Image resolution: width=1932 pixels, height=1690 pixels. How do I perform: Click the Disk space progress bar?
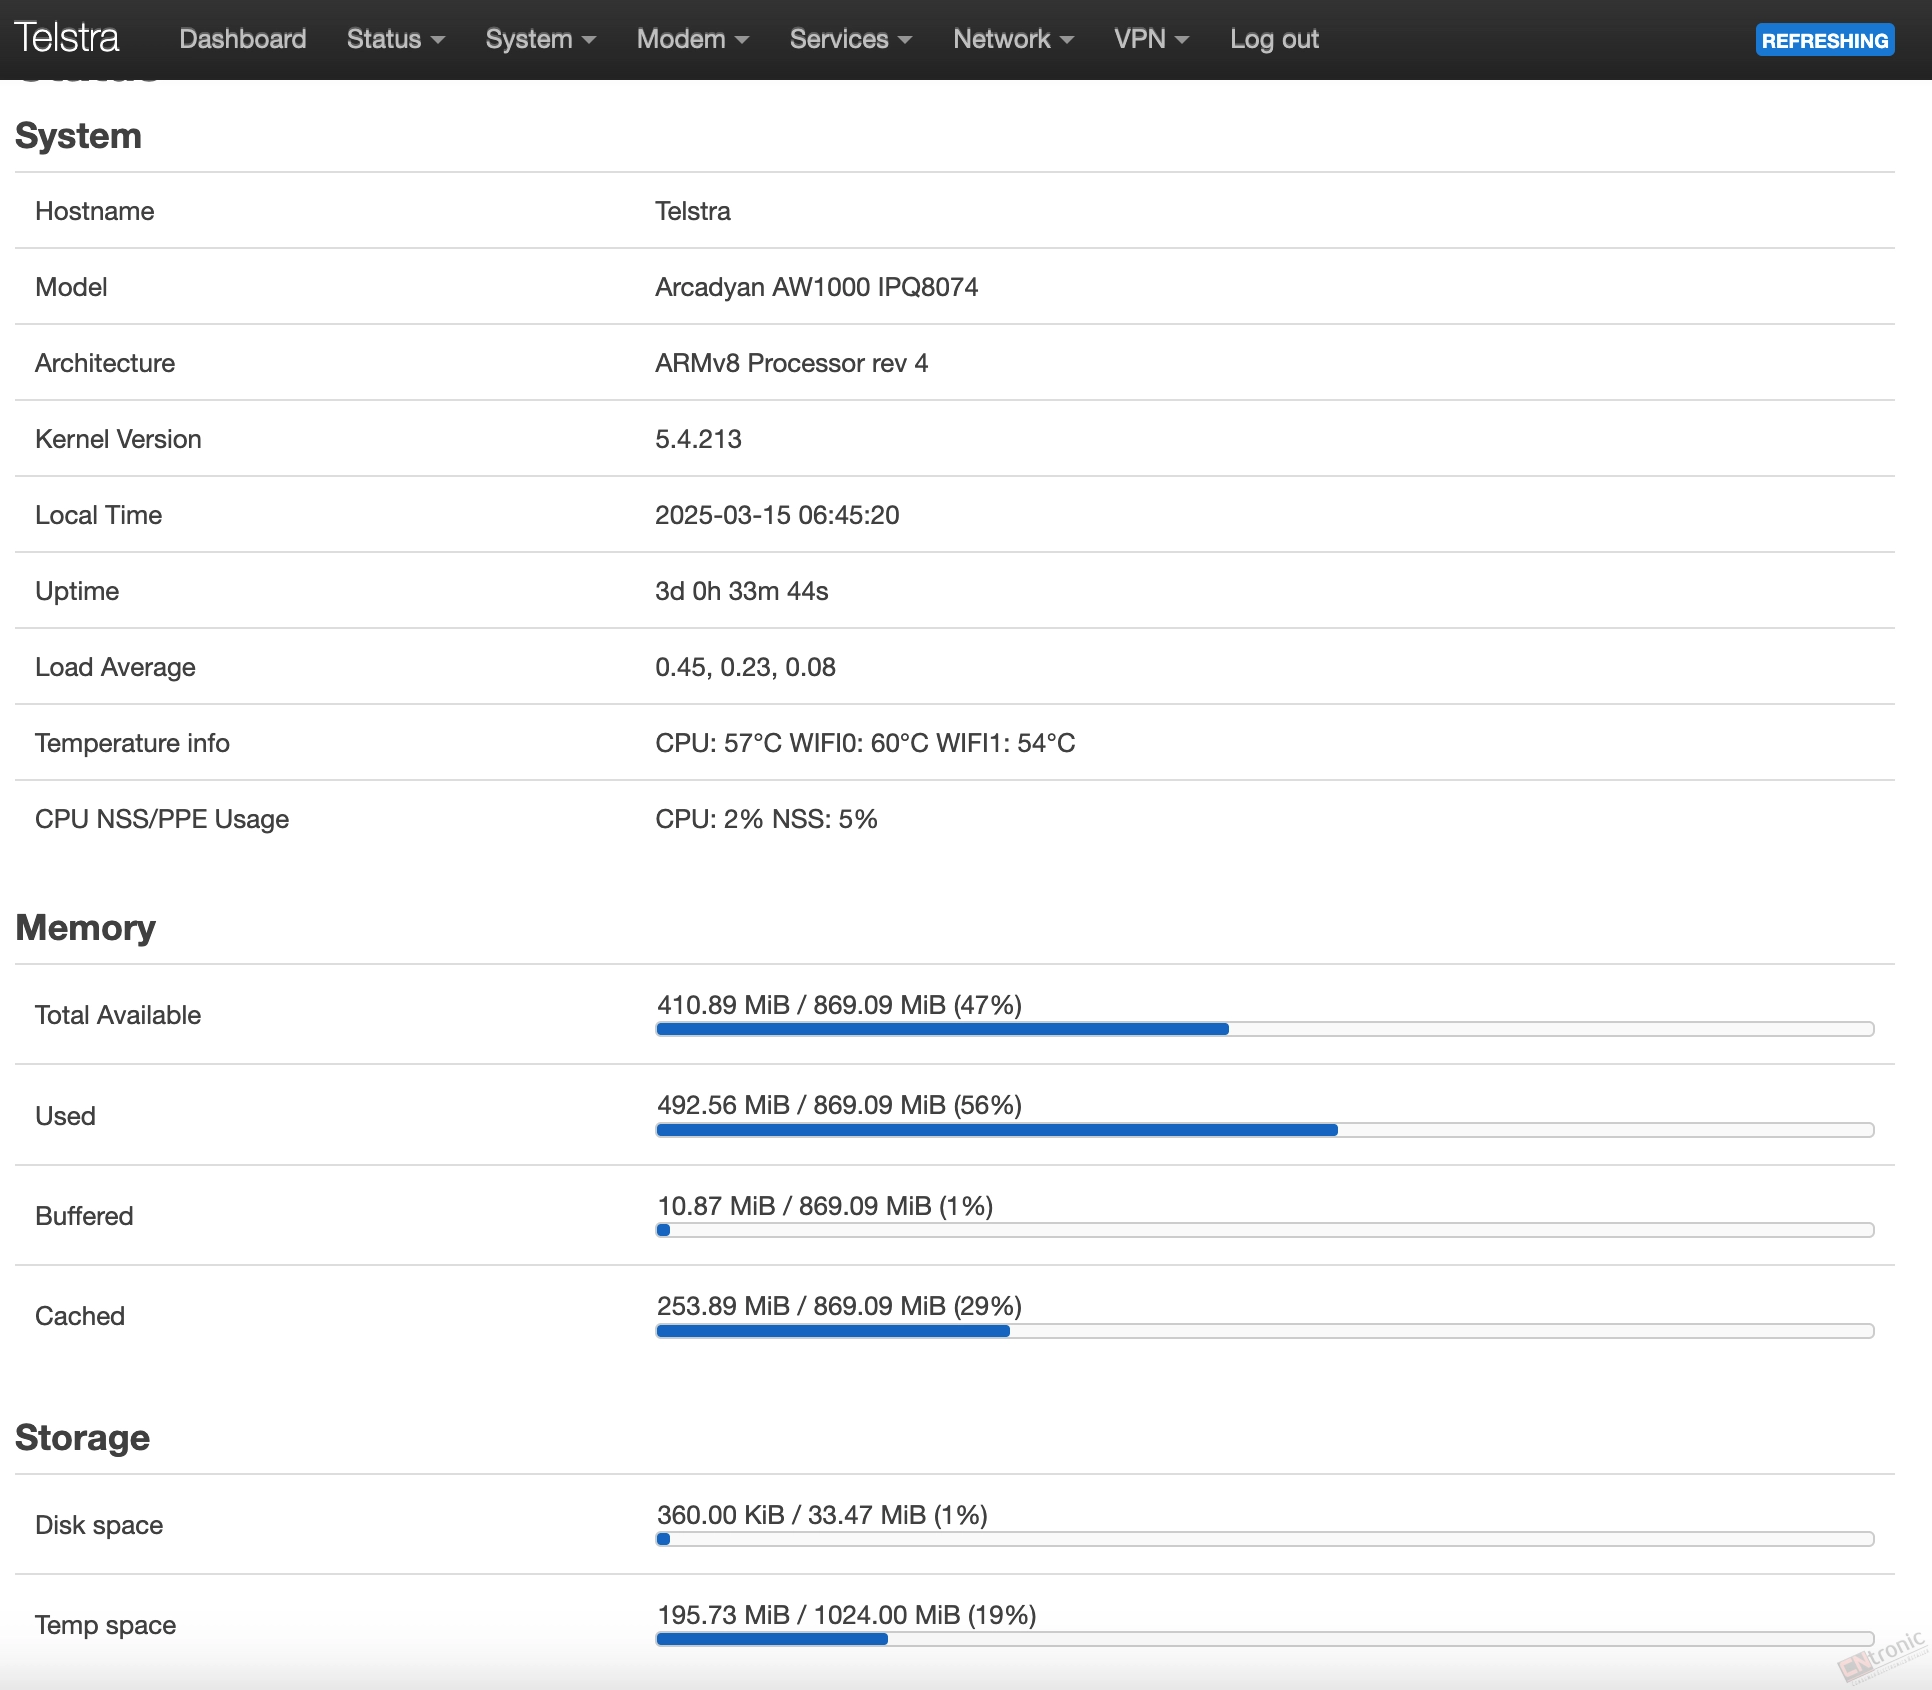tap(1265, 1539)
